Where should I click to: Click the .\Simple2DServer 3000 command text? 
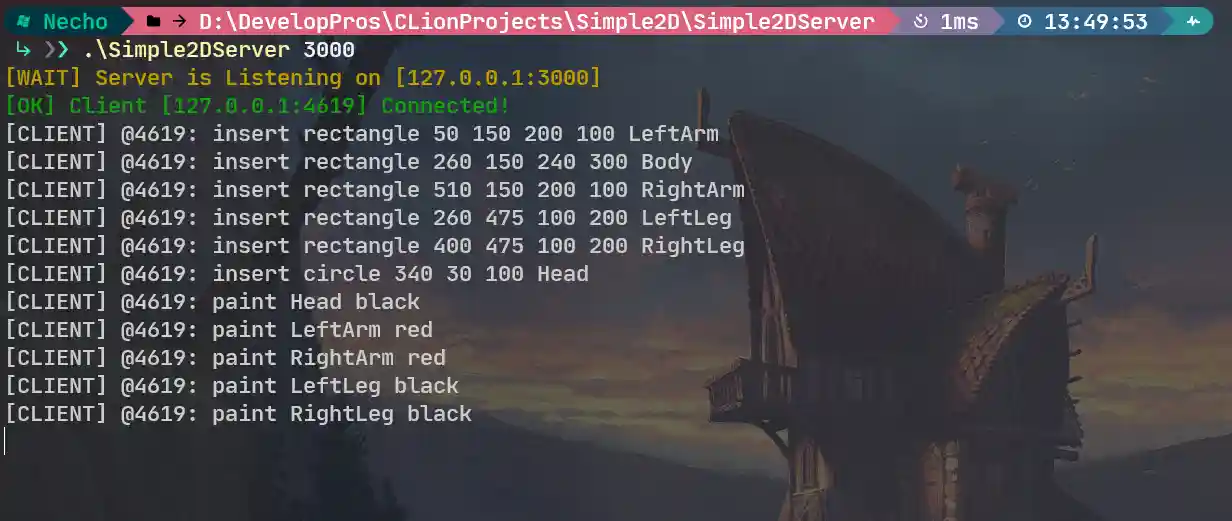(x=219, y=49)
